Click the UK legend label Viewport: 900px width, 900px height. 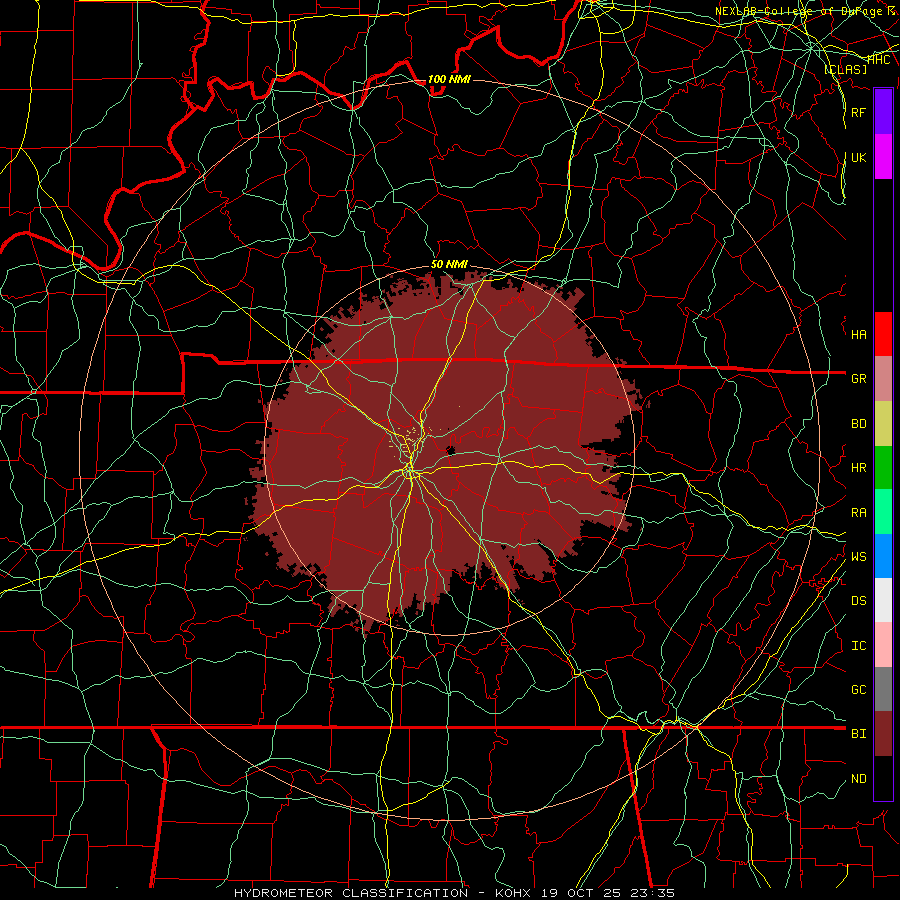(x=858, y=157)
